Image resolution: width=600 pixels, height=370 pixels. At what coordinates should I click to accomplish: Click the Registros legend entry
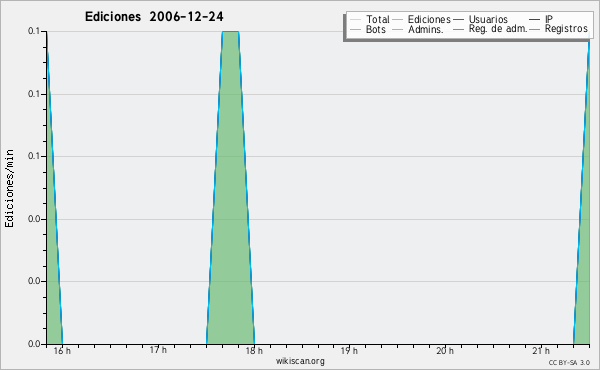tap(558, 29)
